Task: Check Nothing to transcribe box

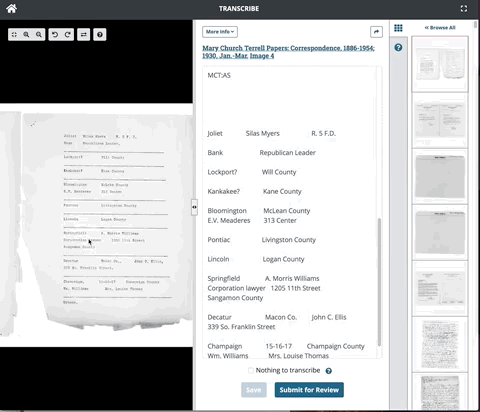Action: click(x=251, y=370)
